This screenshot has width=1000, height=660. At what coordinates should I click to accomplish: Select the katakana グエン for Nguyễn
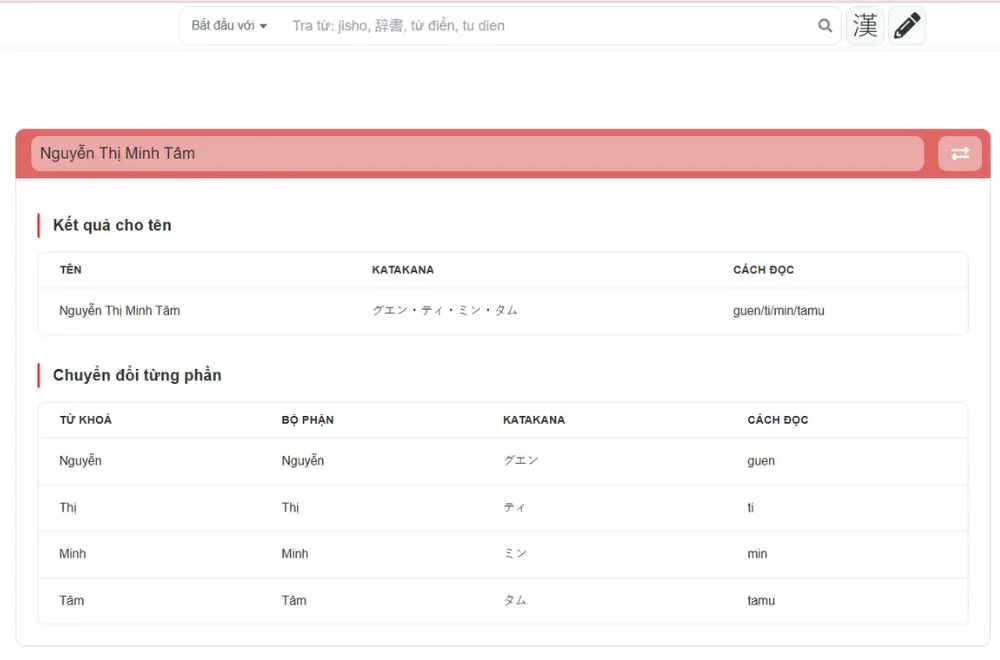pyautogui.click(x=516, y=461)
